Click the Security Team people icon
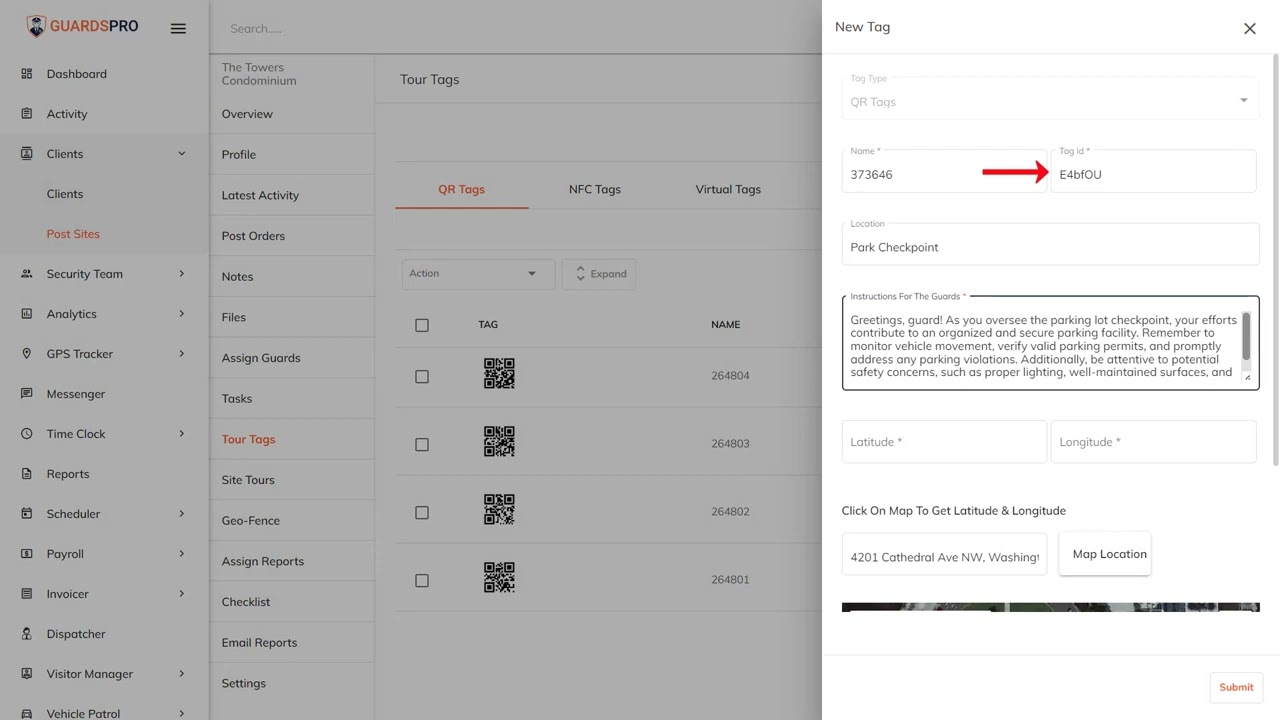 tap(27, 274)
